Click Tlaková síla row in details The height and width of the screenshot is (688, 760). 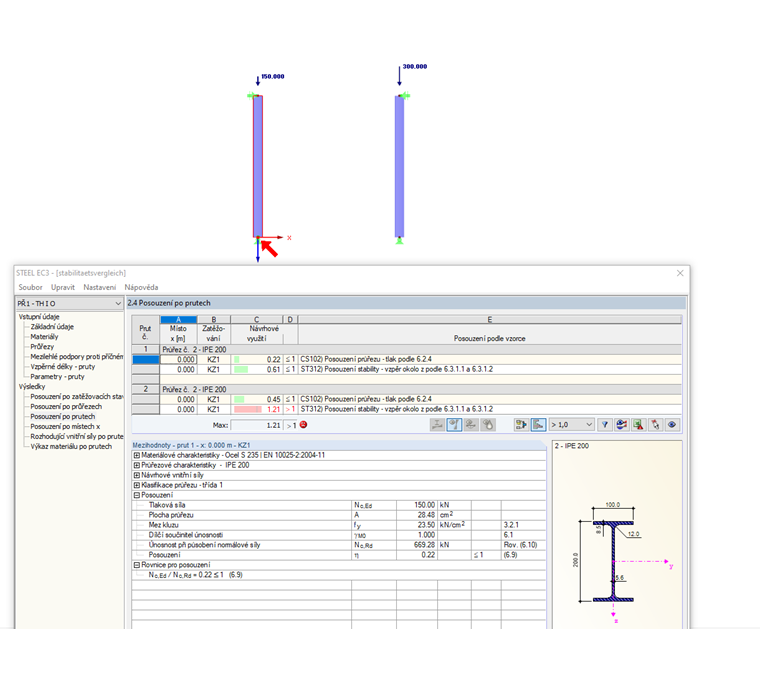click(x=338, y=505)
